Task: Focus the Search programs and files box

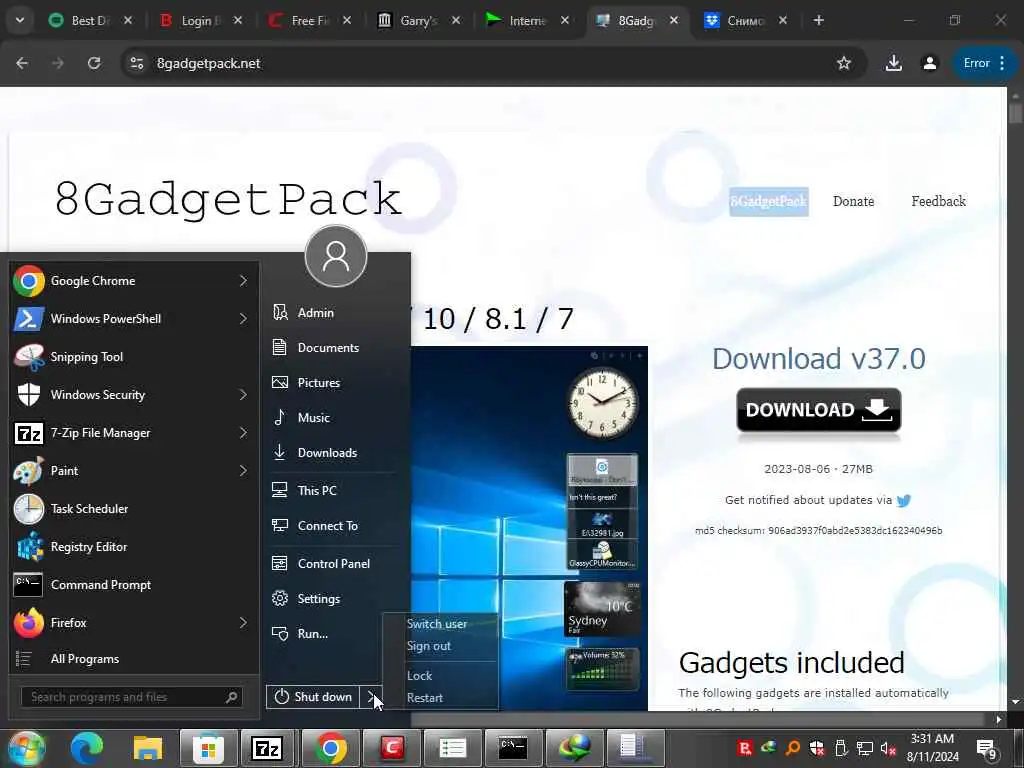Action: [x=132, y=697]
